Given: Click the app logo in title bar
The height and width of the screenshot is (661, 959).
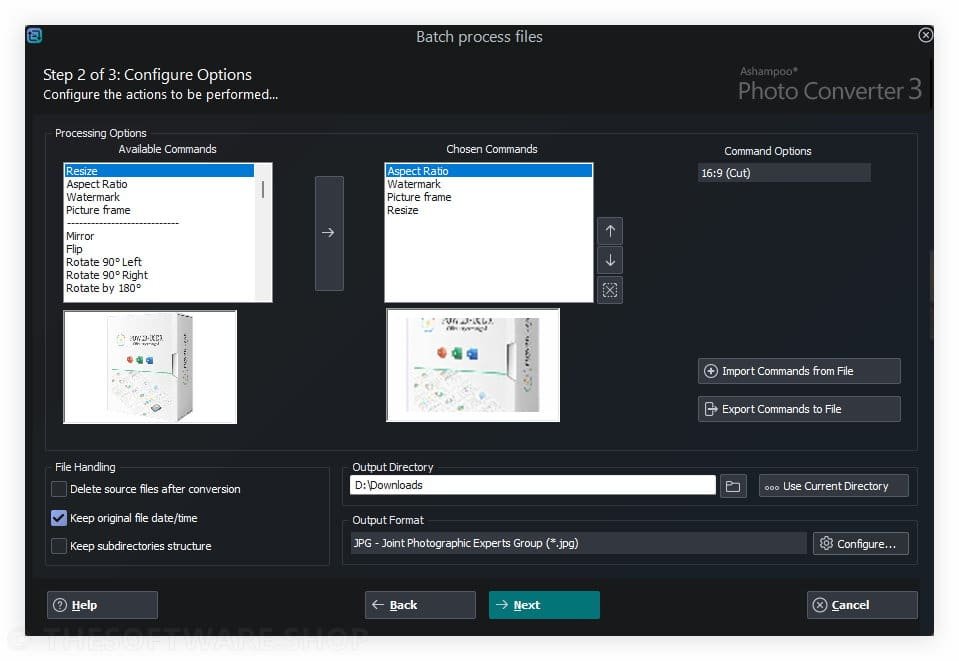Looking at the screenshot, I should coord(34,36).
